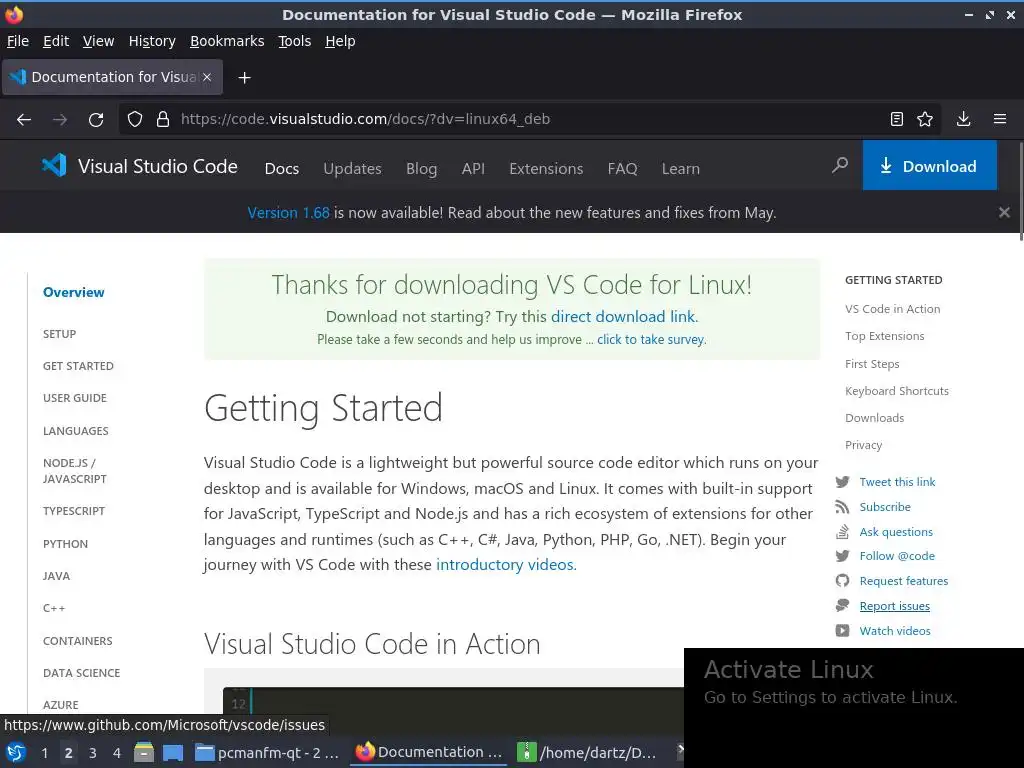The width and height of the screenshot is (1024, 768).
Task: Open the History menu
Action: (152, 41)
